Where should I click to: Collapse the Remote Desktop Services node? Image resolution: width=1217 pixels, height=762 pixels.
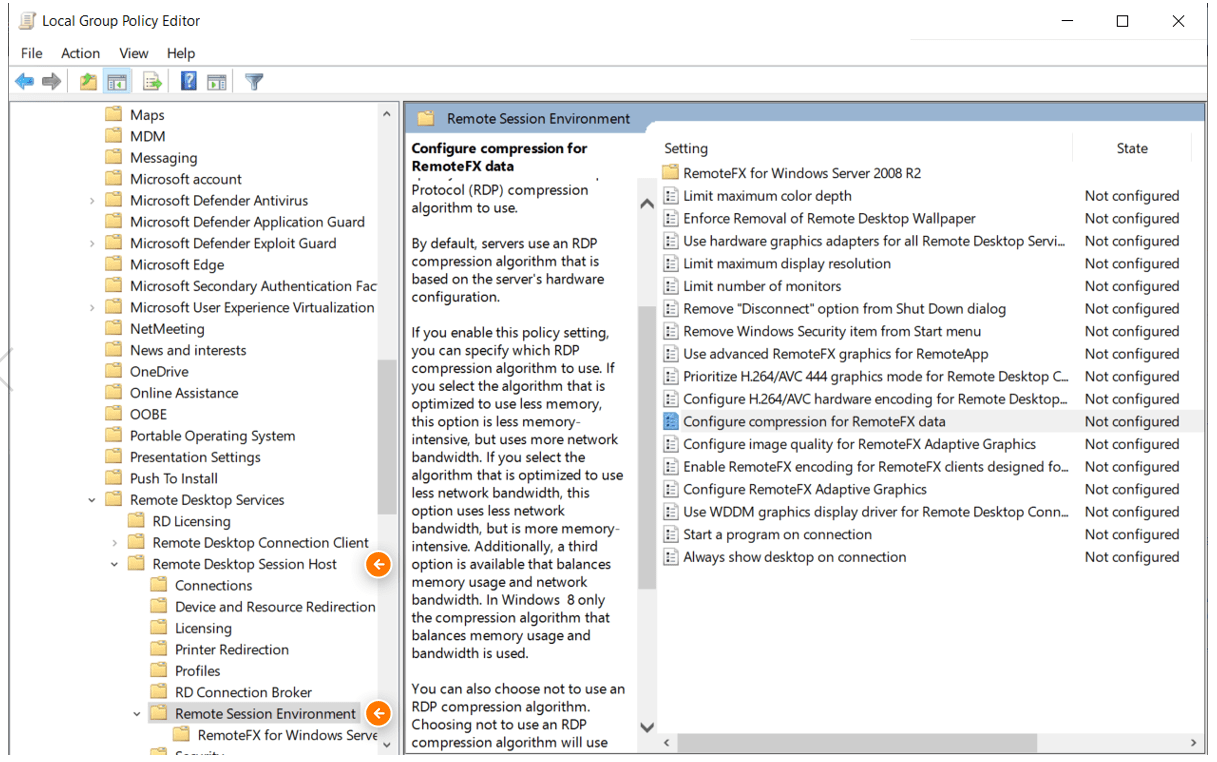click(92, 500)
